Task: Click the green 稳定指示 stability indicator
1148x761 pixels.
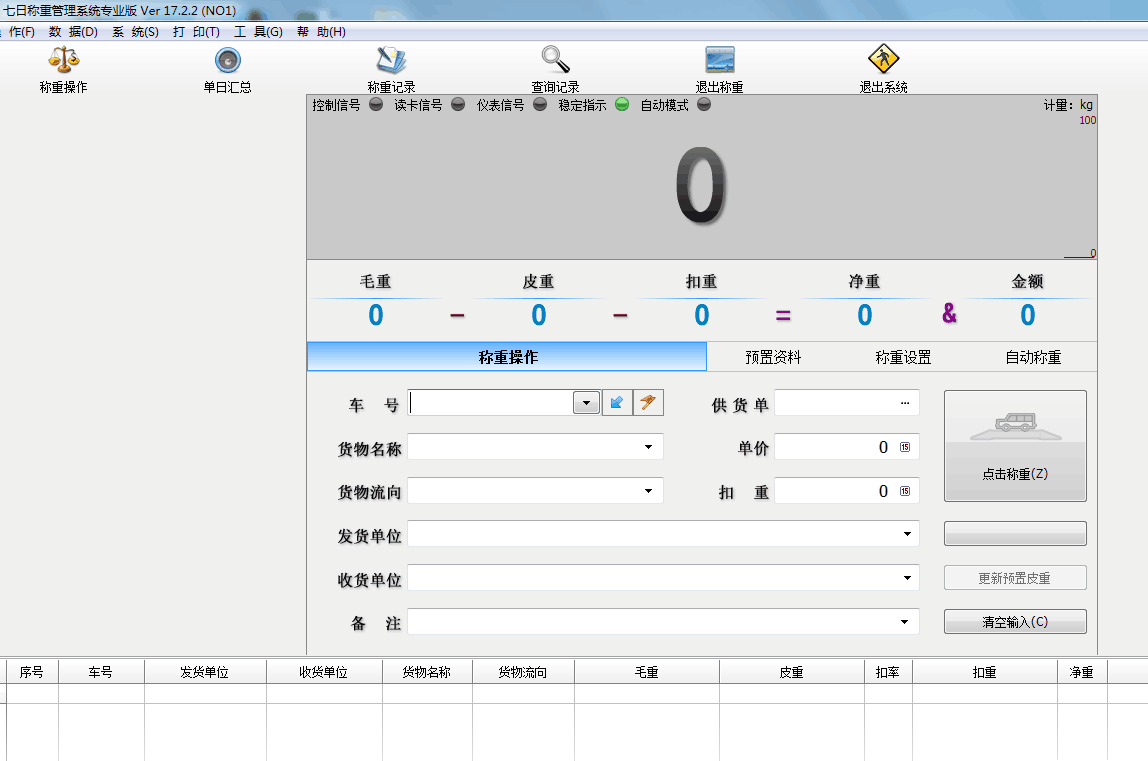Action: tap(623, 104)
